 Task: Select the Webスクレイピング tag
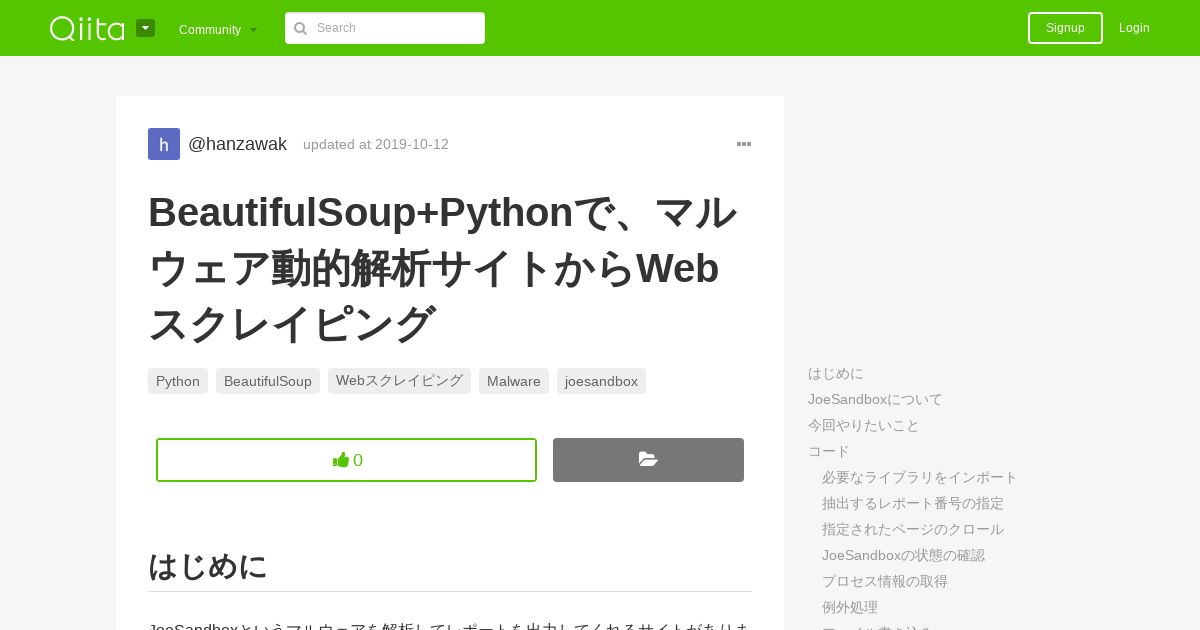pos(399,381)
